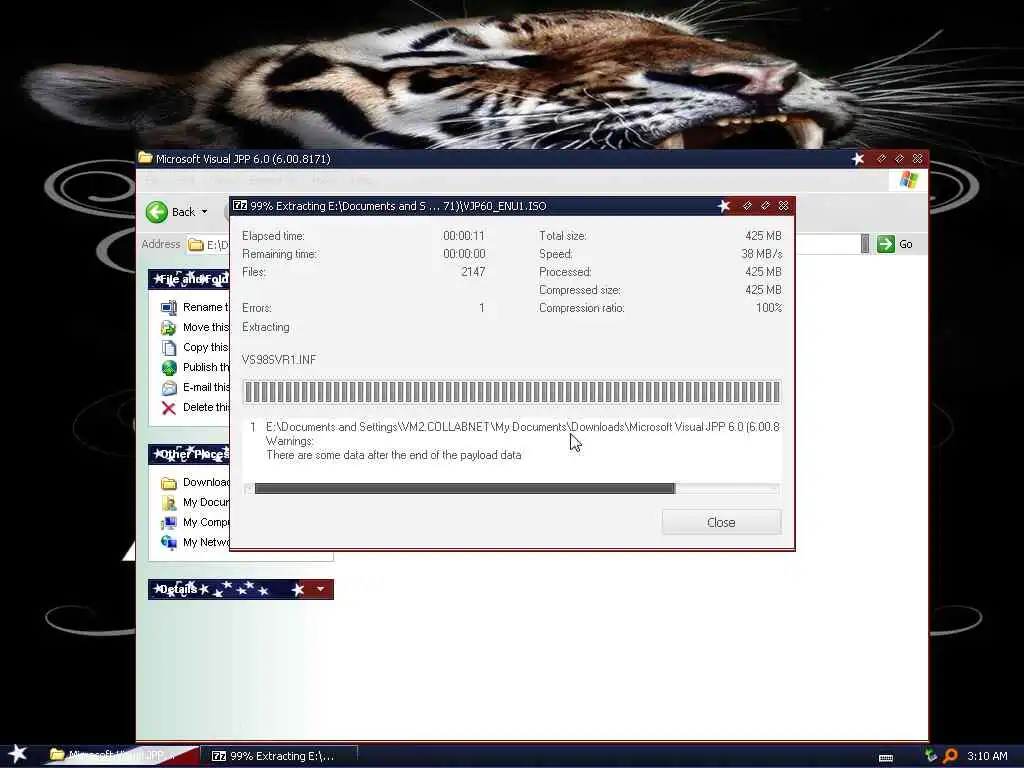Viewport: 1024px width, 768px height.
Task: Click the magnifier icon in system tray
Action: click(x=951, y=756)
